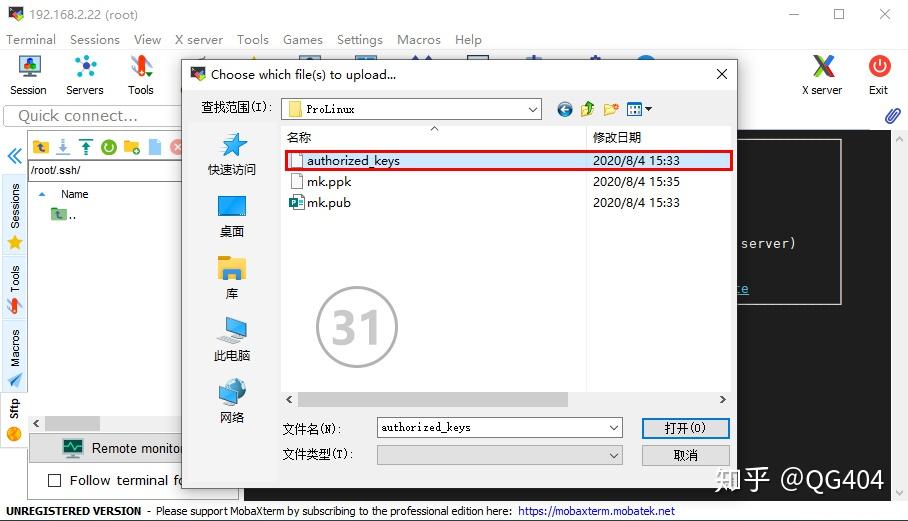908x521 pixels.
Task: Select the mk.ppk file
Action: pyautogui.click(x=328, y=182)
